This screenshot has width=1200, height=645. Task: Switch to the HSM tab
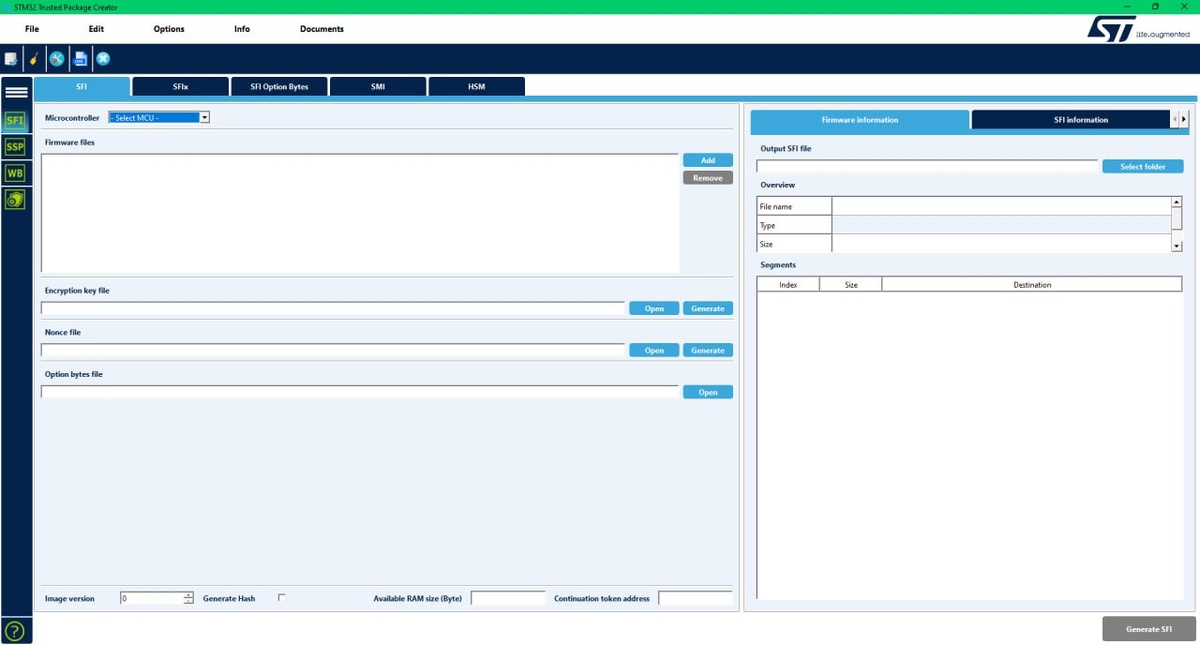click(477, 87)
